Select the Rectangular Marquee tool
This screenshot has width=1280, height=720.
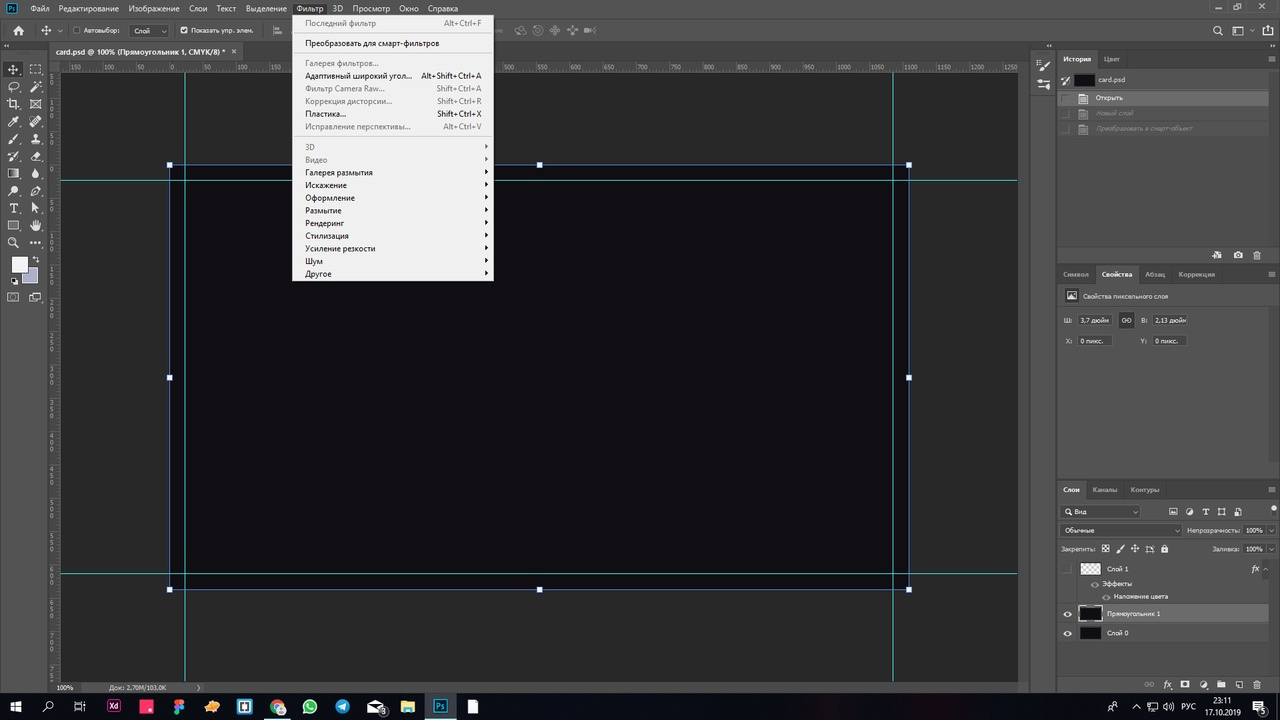pyautogui.click(x=36, y=69)
